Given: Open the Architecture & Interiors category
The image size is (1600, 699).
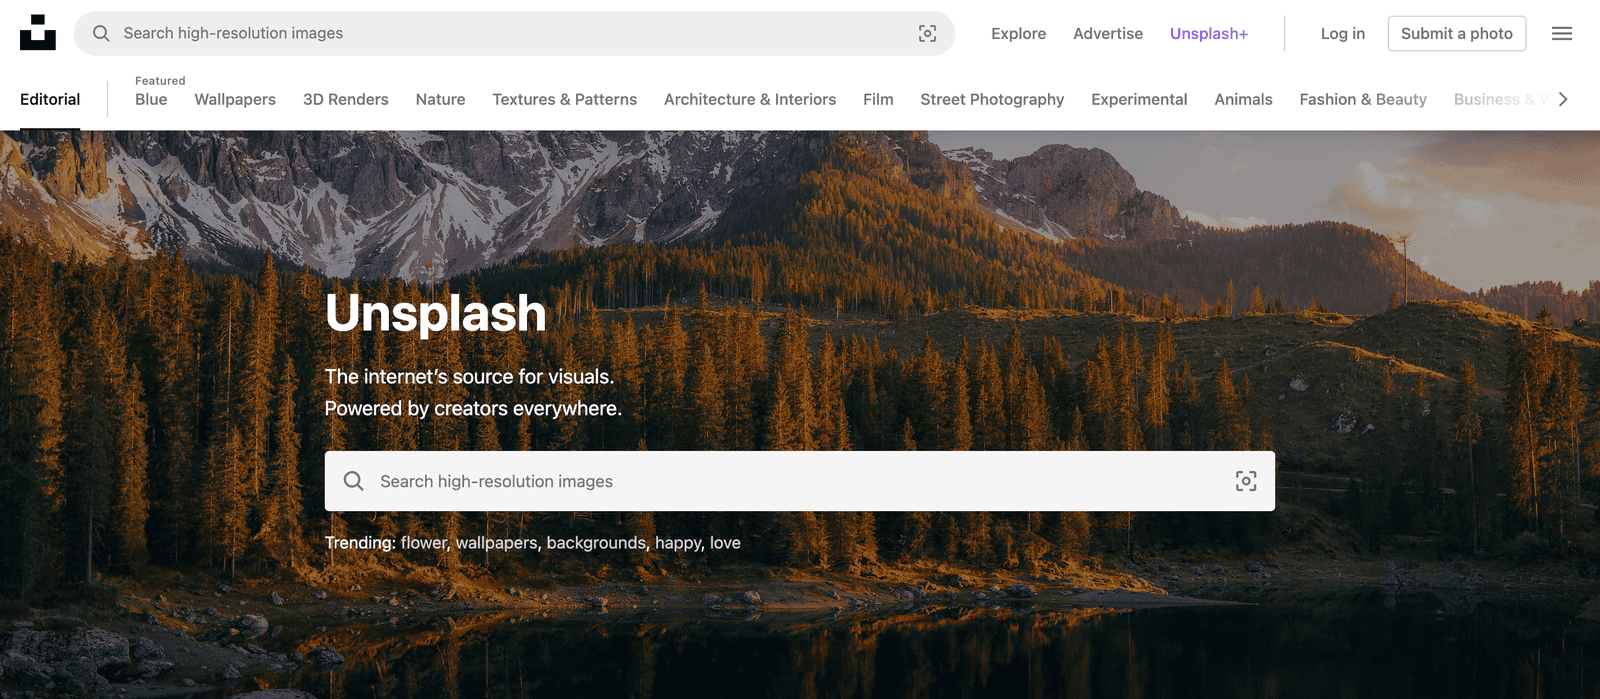Looking at the screenshot, I should pyautogui.click(x=750, y=99).
